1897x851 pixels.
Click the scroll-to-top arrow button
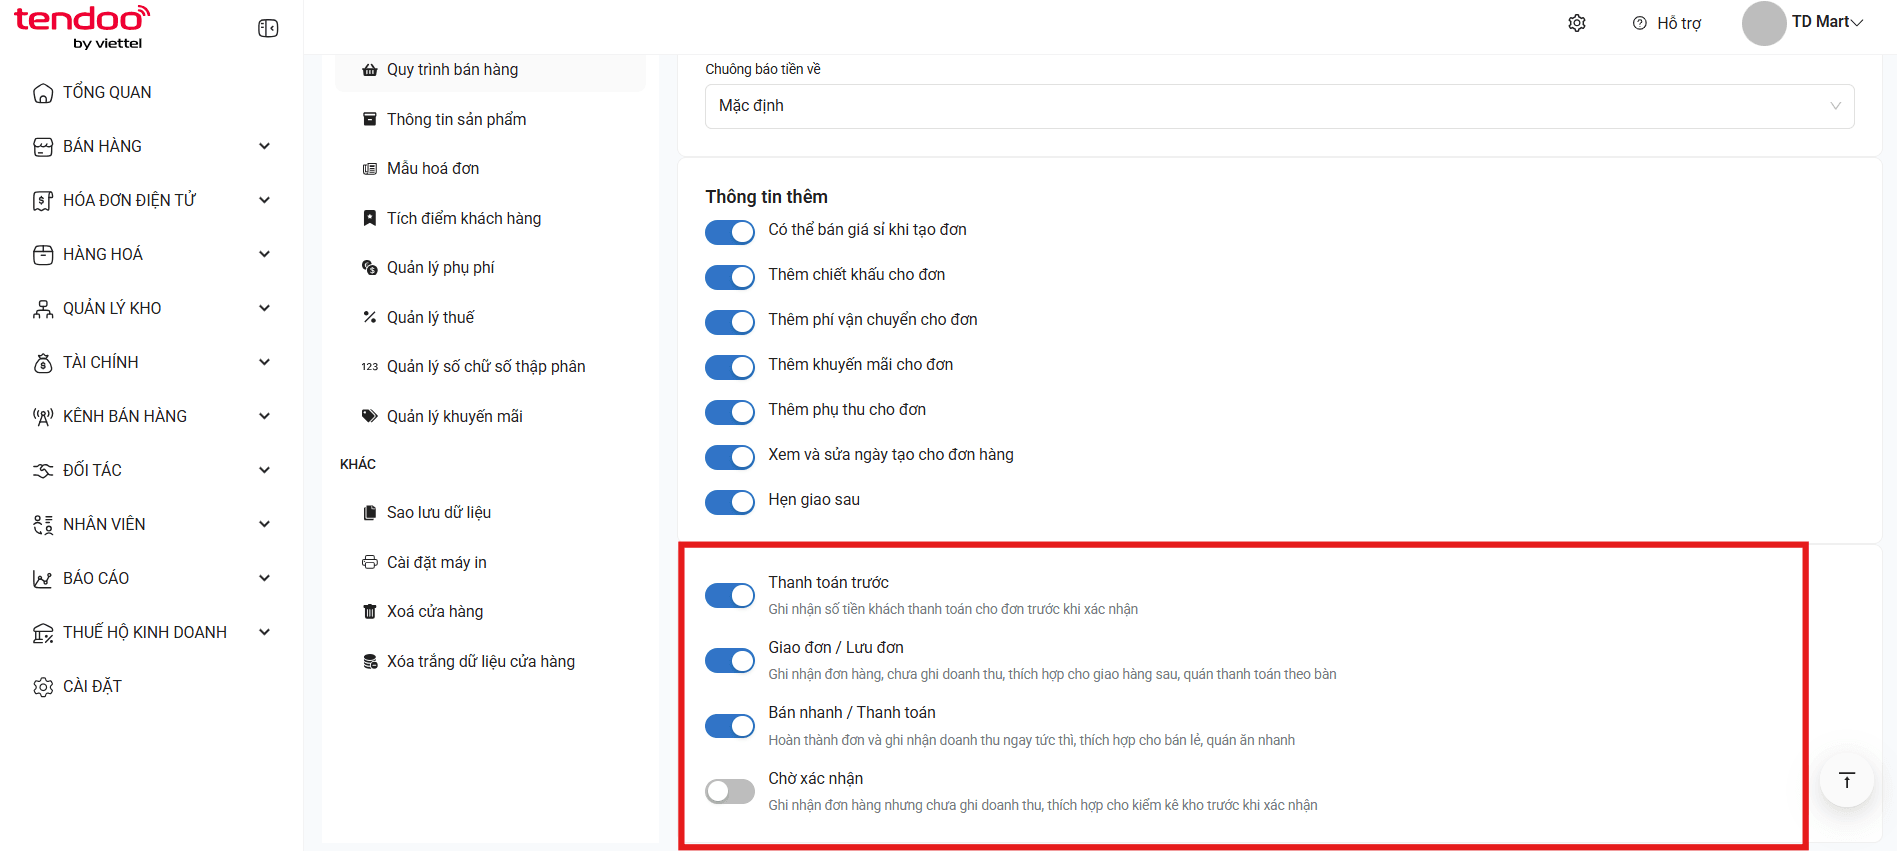point(1846,780)
